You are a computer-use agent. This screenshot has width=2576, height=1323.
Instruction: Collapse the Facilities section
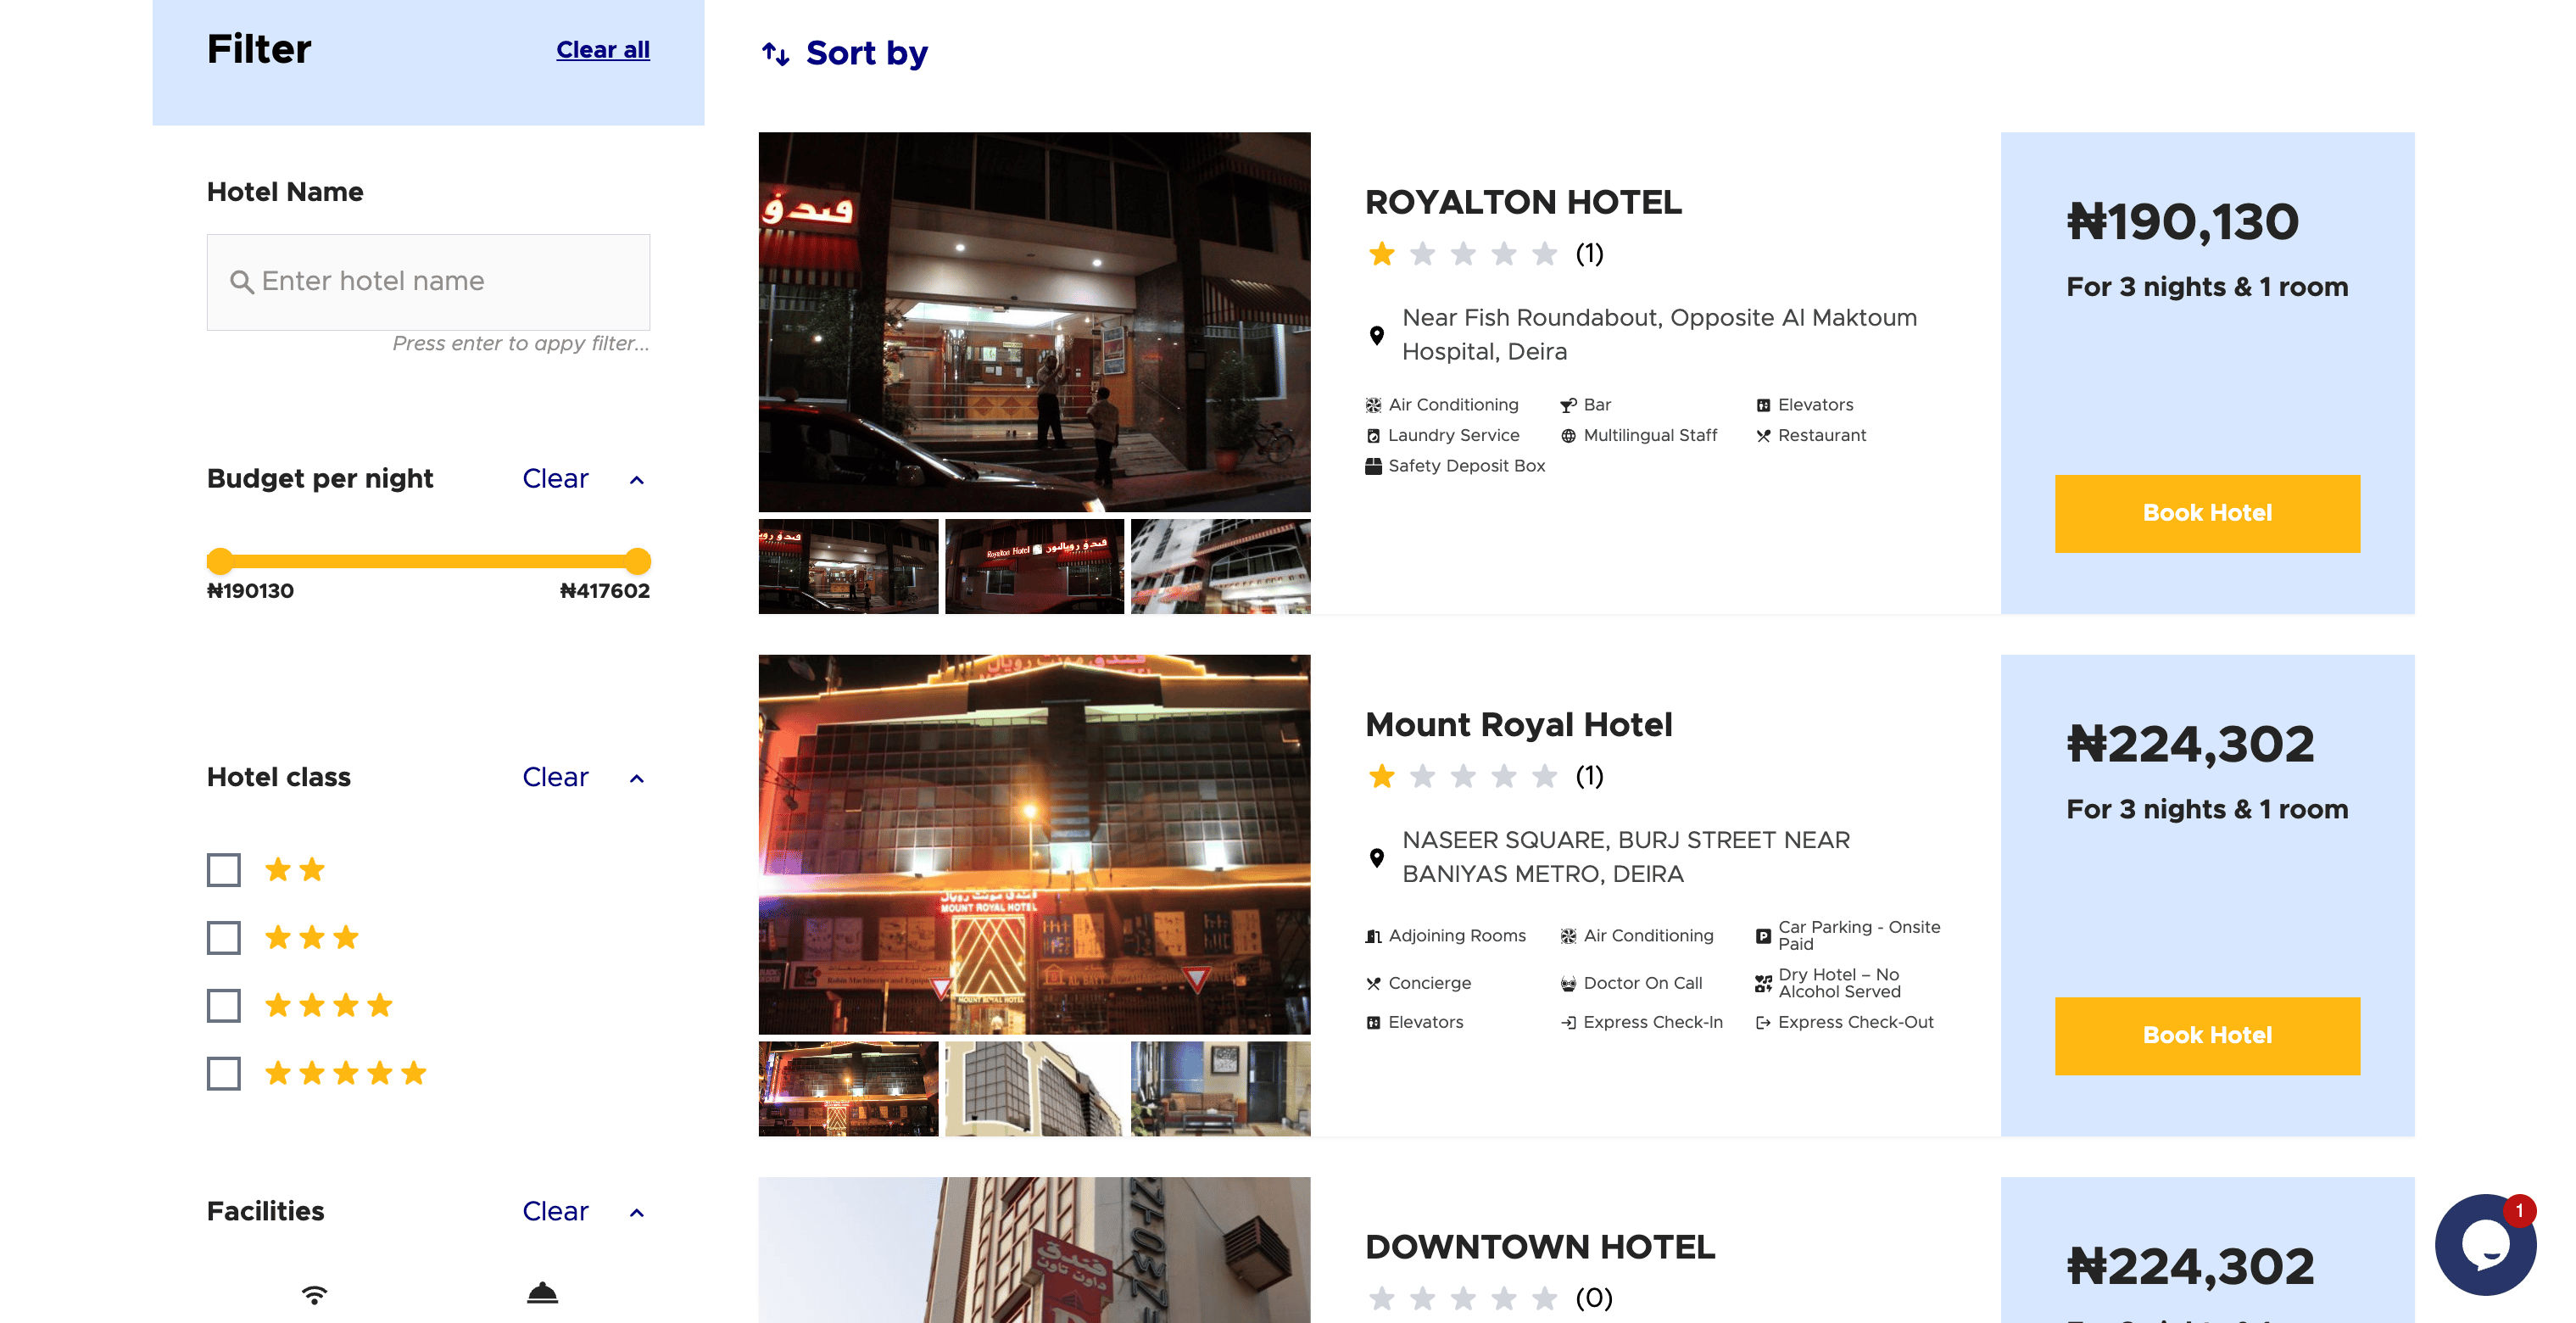[637, 1212]
